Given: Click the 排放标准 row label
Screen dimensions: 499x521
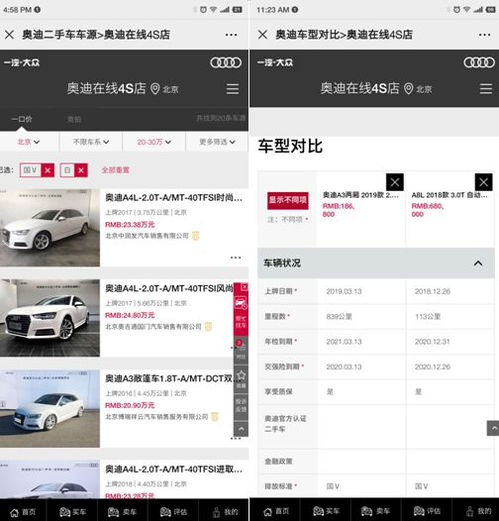Looking at the screenshot, I should pos(280,487).
